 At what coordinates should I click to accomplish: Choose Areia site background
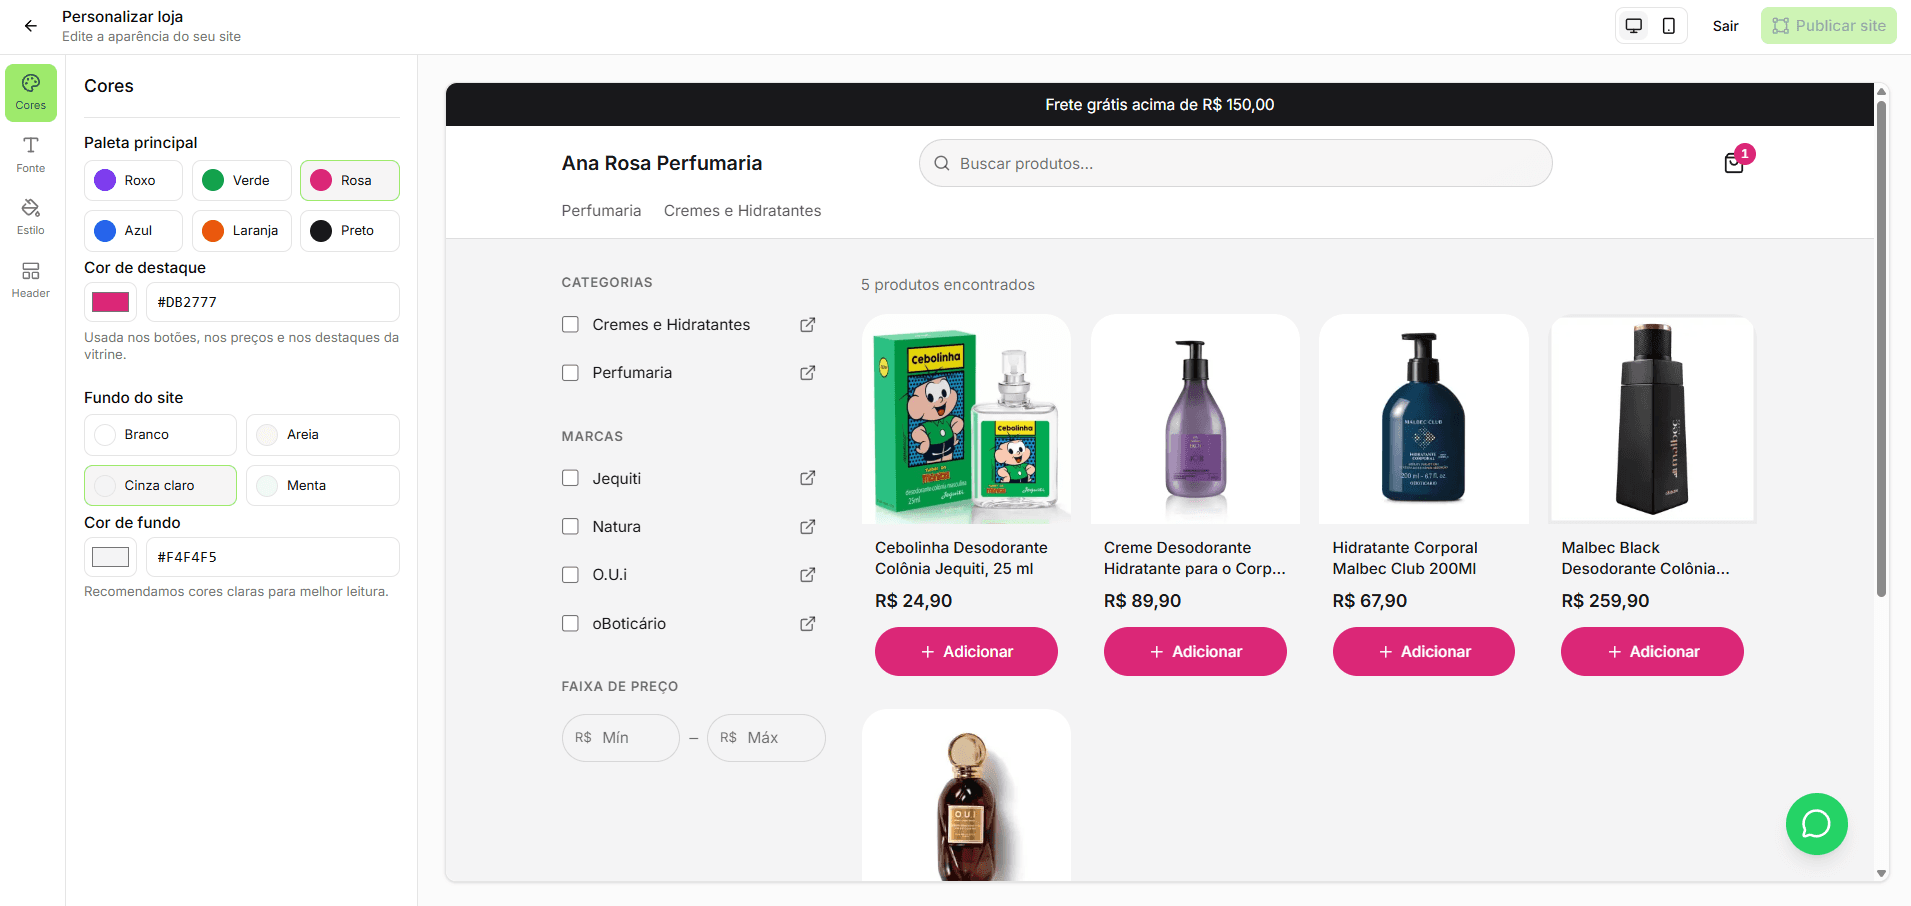pyautogui.click(x=323, y=435)
